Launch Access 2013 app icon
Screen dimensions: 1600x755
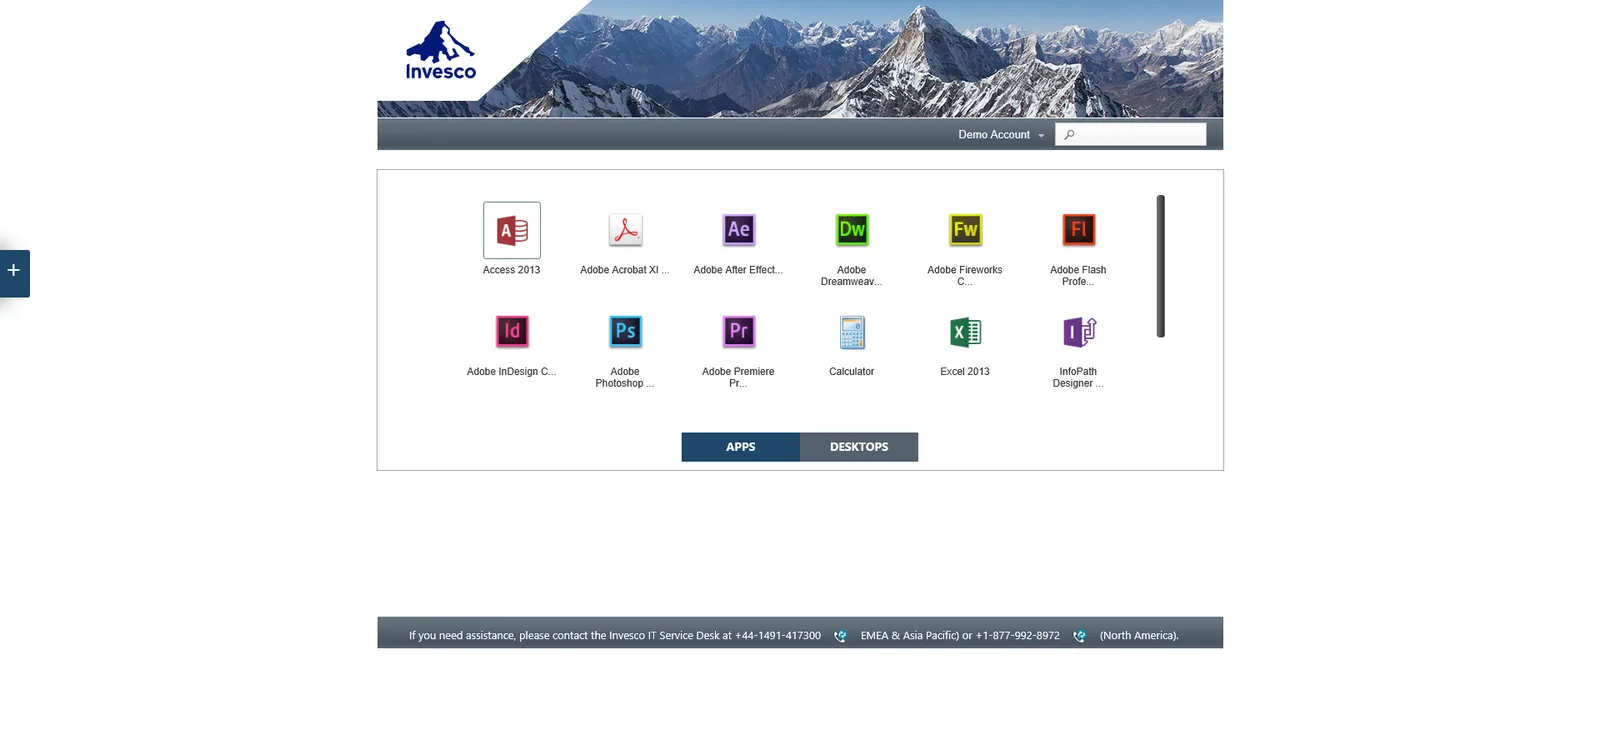click(512, 230)
